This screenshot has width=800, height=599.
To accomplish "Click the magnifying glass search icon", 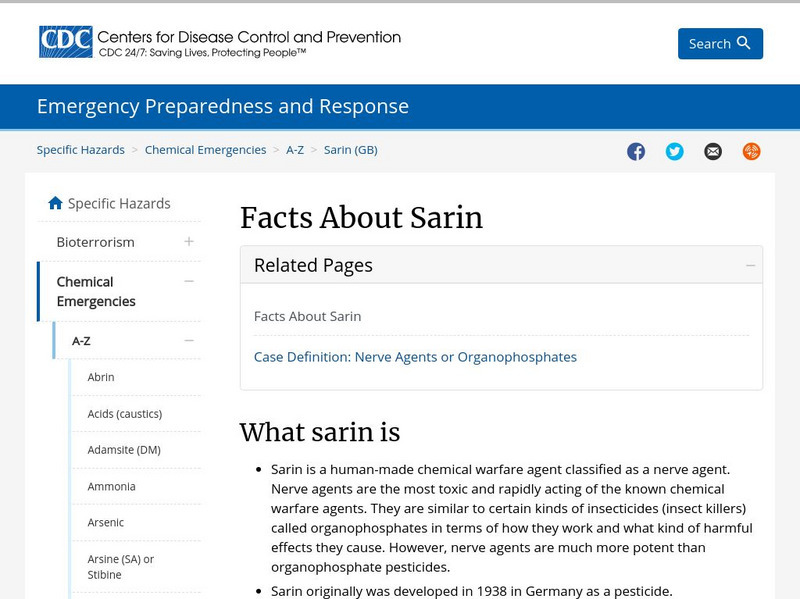I will (741, 44).
